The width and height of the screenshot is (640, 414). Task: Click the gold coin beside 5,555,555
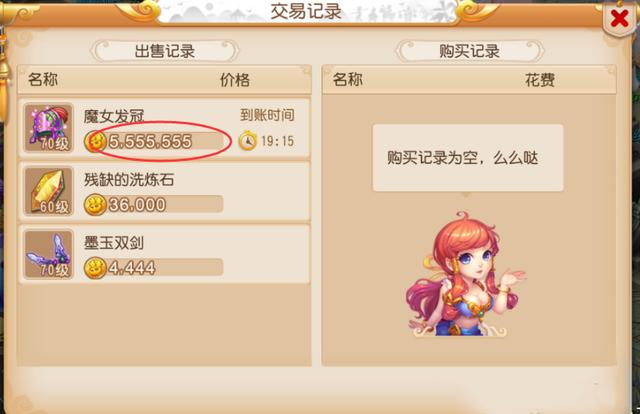[x=95, y=141]
